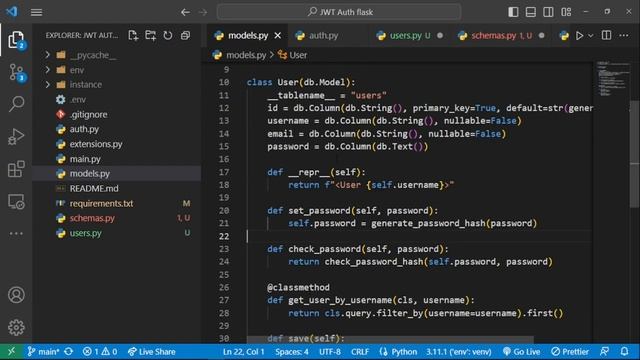Show additional activity bar views ellipsis
This screenshot has height=360, width=640.
tap(16, 233)
